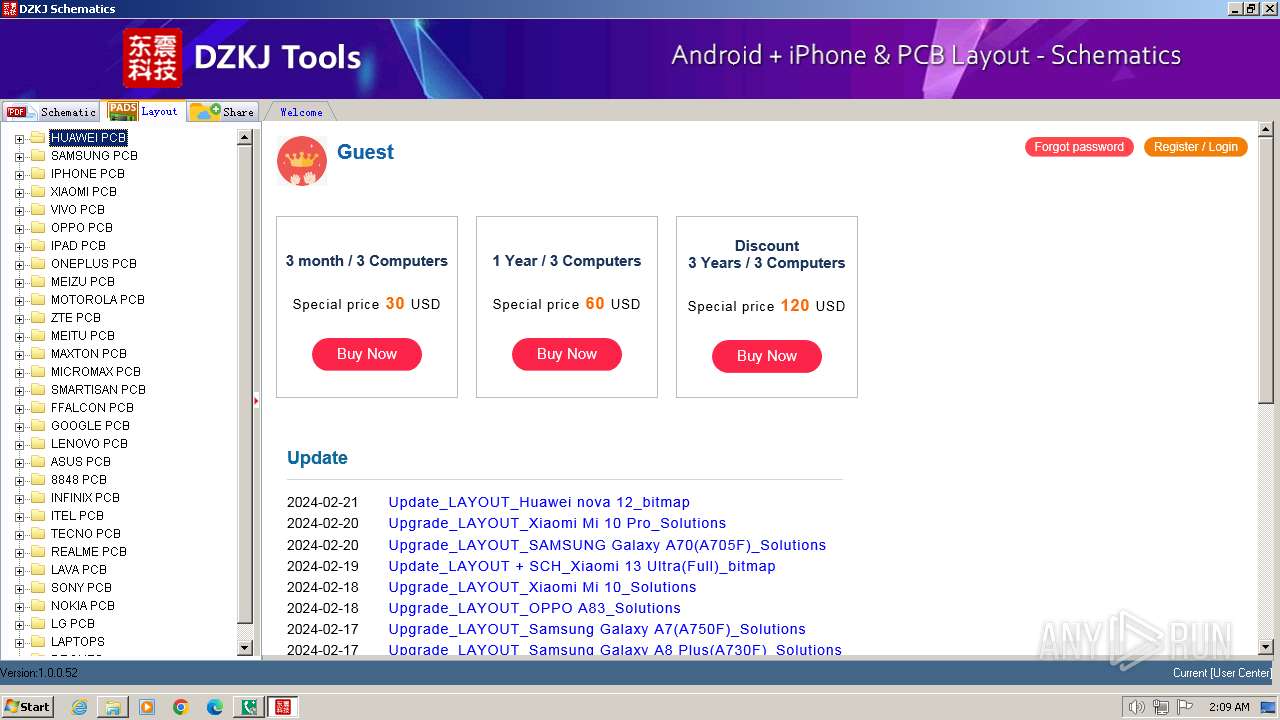Click the ASUS PCB folder icon
Image resolution: width=1280 pixels, height=720 pixels.
(x=38, y=461)
